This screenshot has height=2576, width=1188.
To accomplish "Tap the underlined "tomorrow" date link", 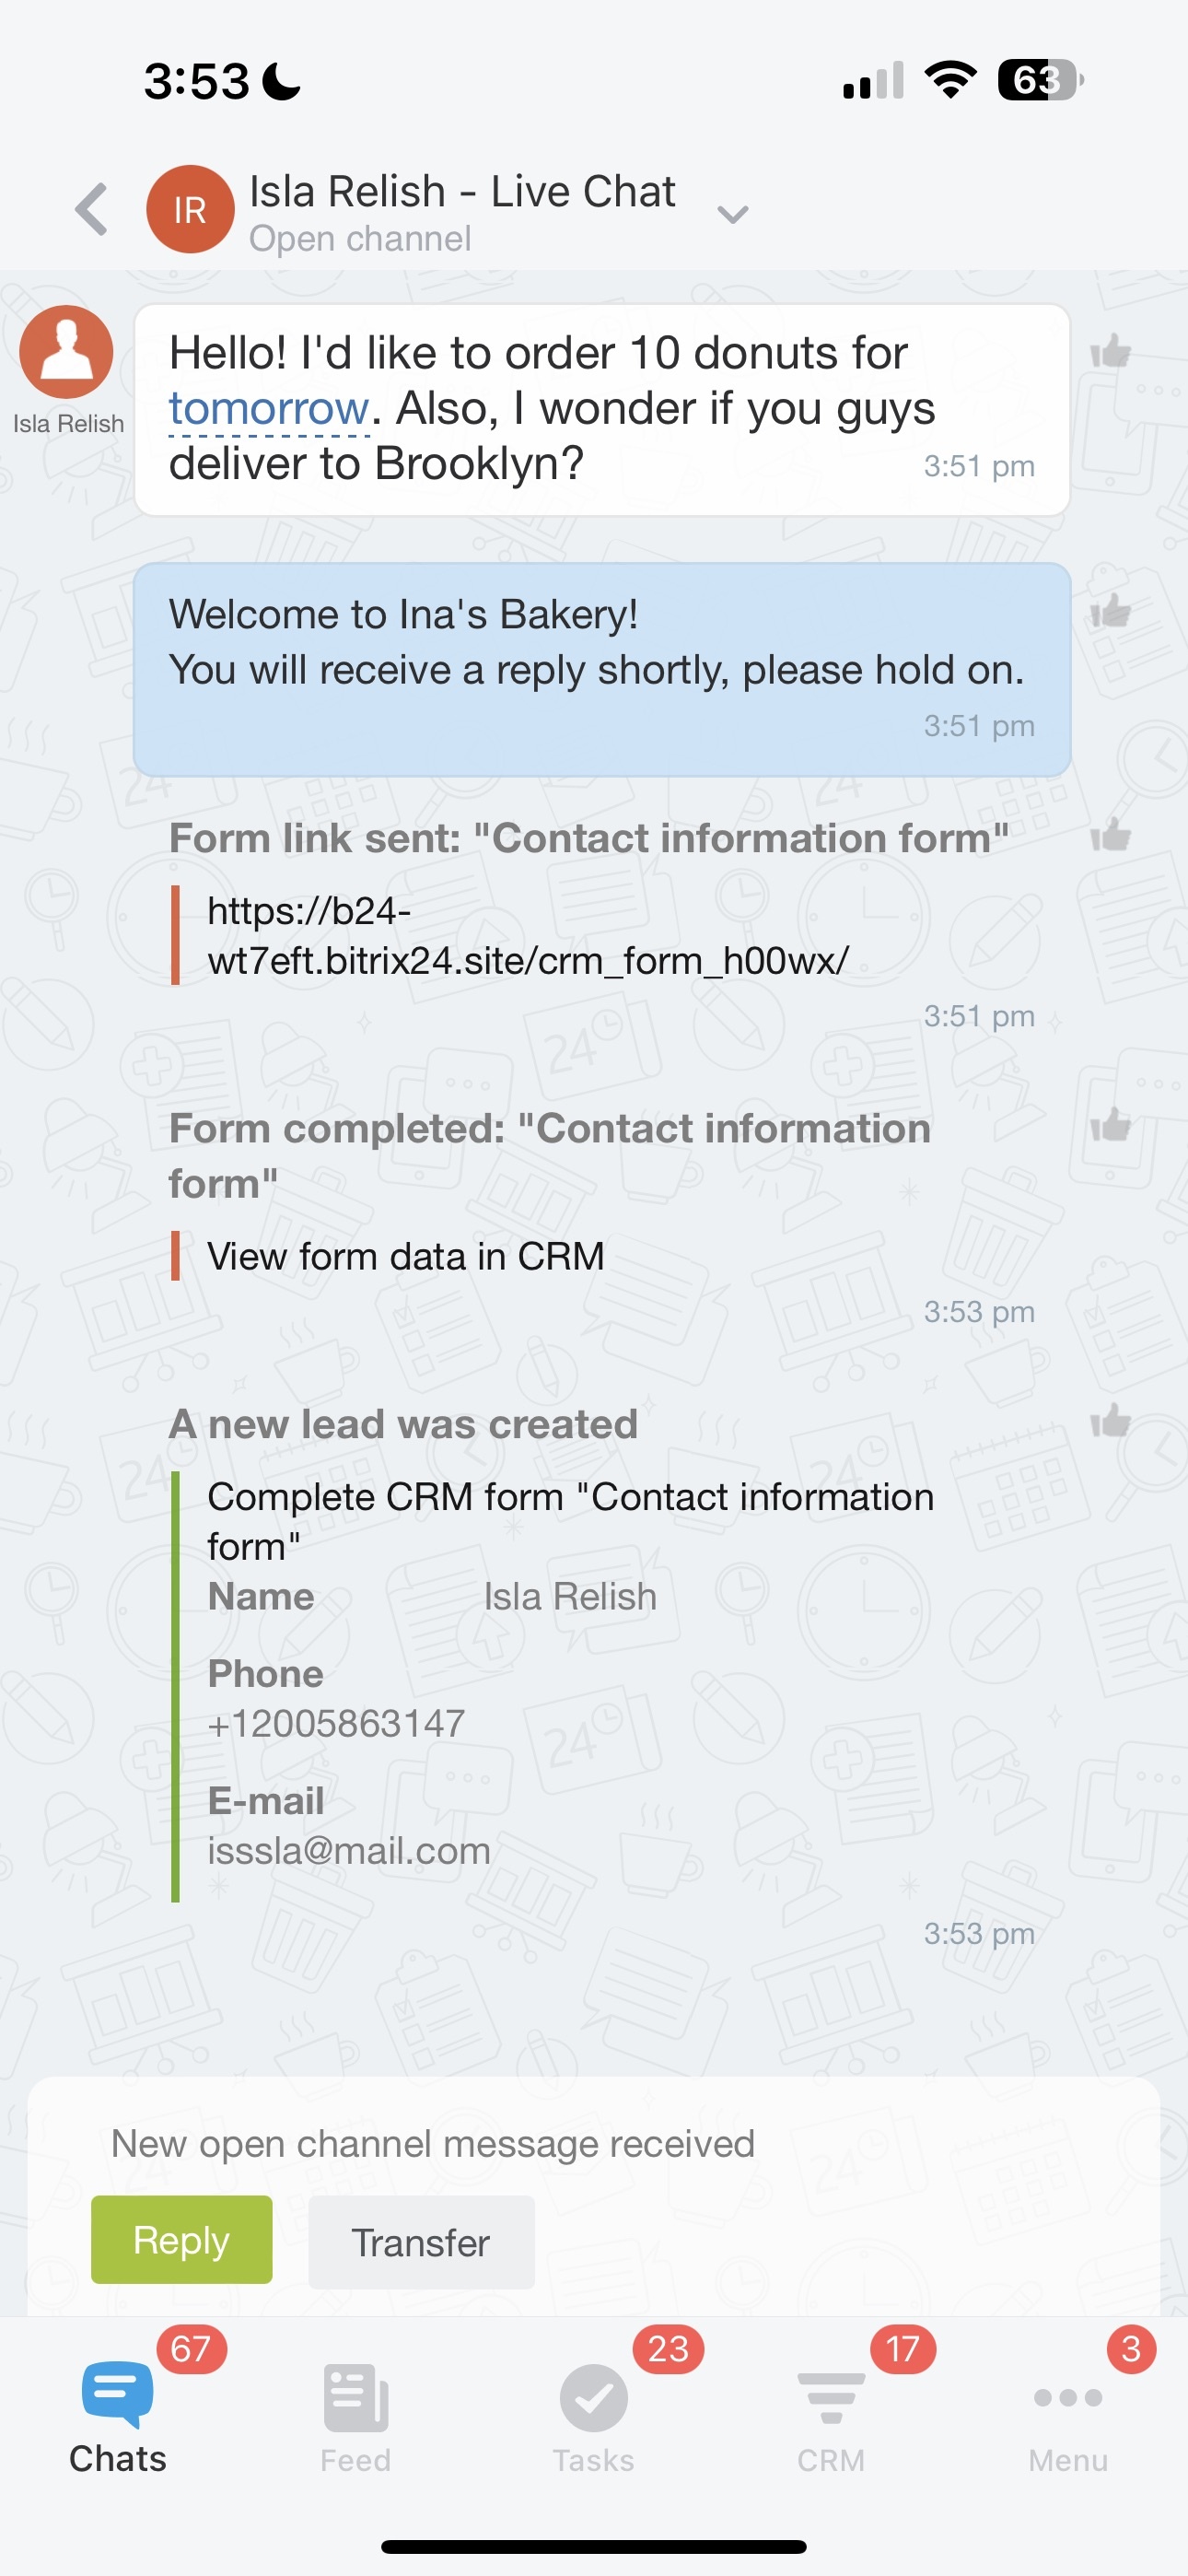I will [269, 409].
